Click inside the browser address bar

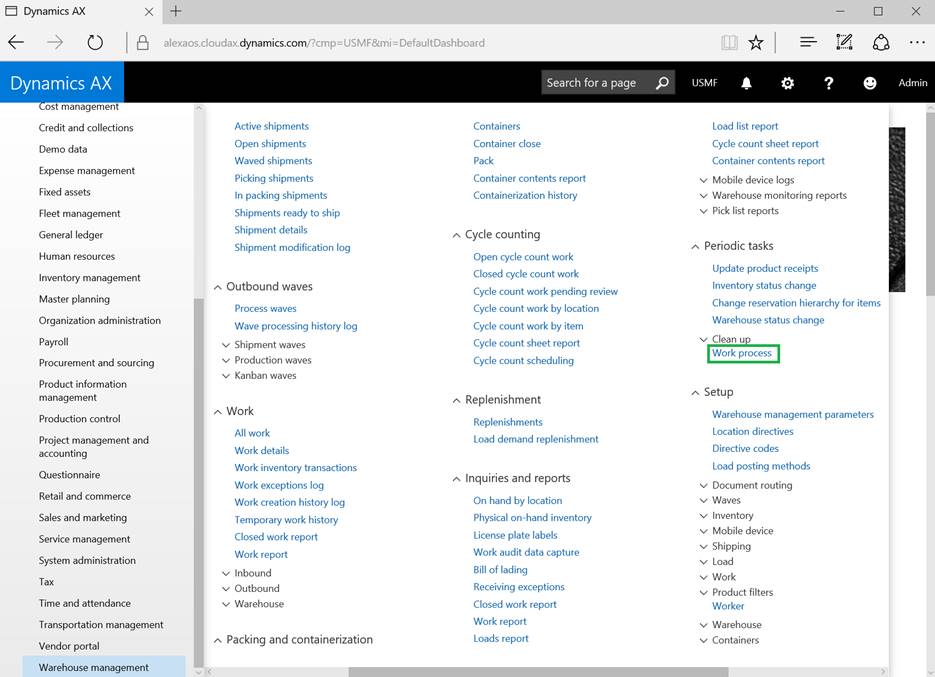coord(400,42)
